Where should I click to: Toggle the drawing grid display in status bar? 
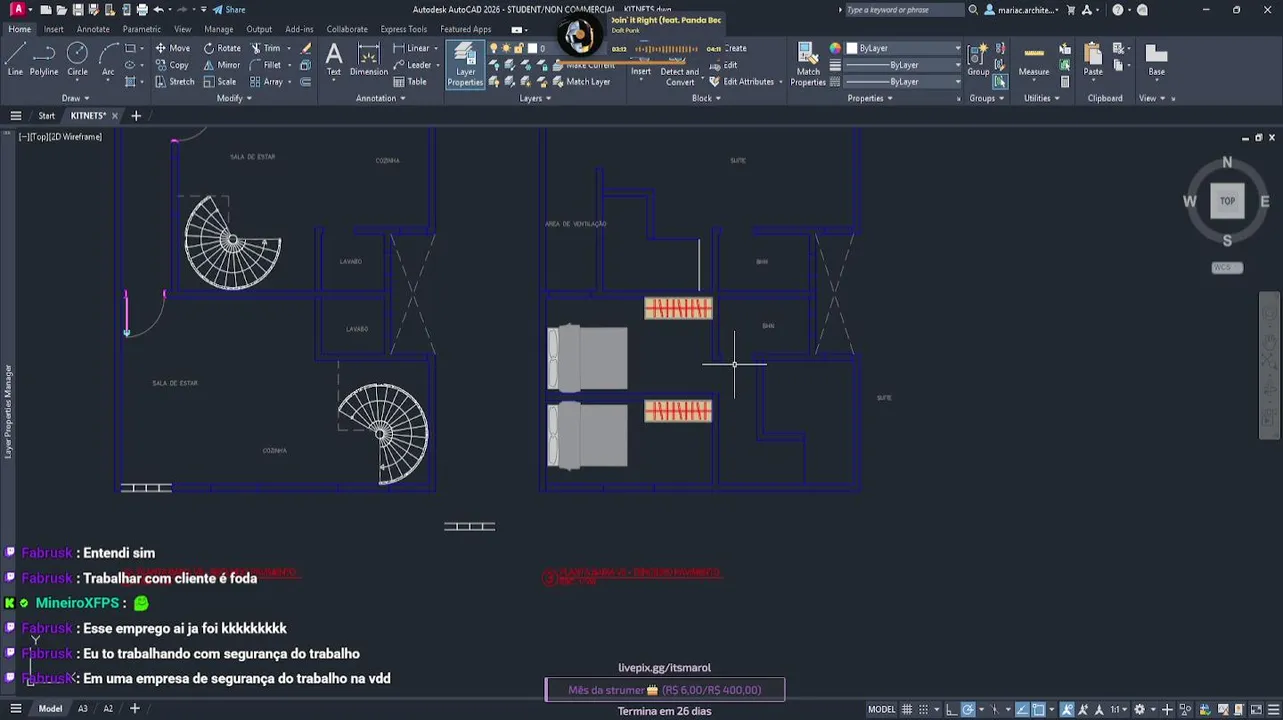click(x=908, y=709)
